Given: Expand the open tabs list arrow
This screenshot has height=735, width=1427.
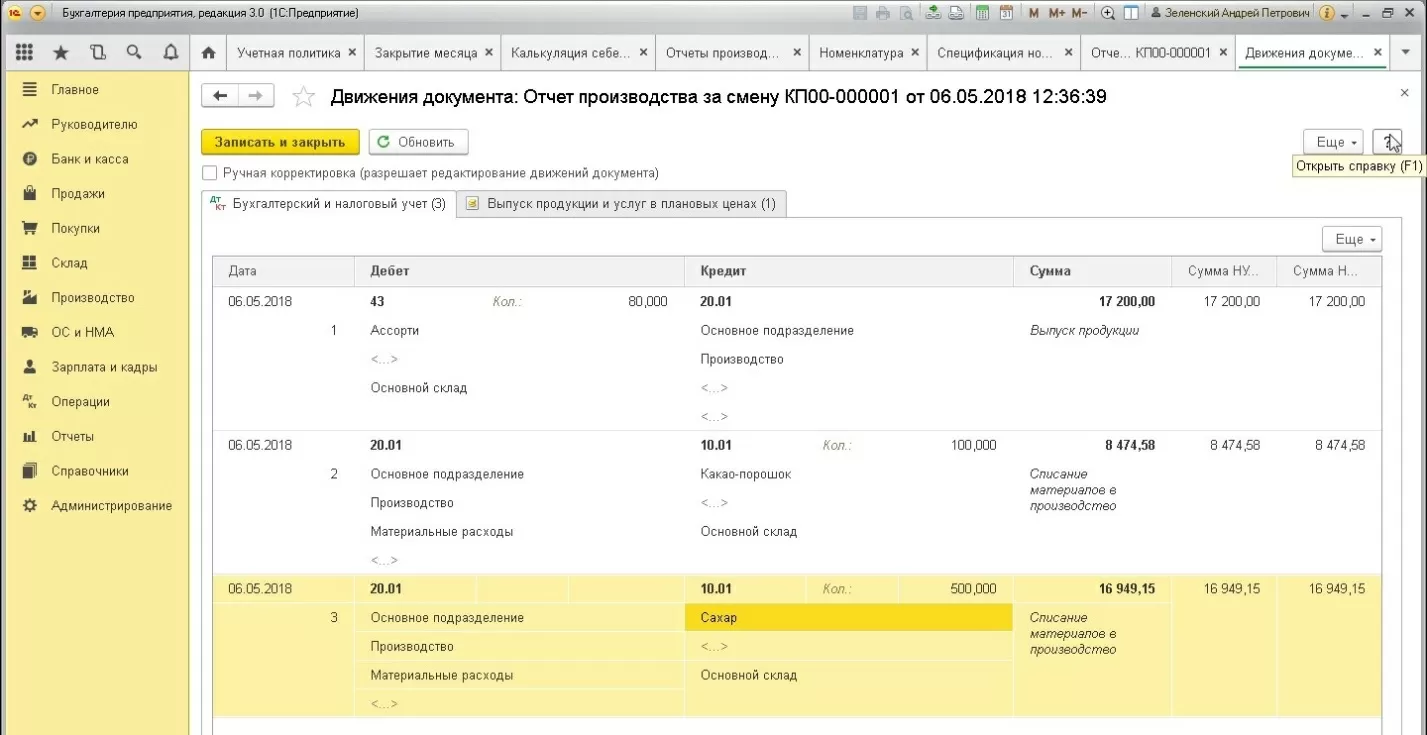Looking at the screenshot, I should click(x=1407, y=53).
